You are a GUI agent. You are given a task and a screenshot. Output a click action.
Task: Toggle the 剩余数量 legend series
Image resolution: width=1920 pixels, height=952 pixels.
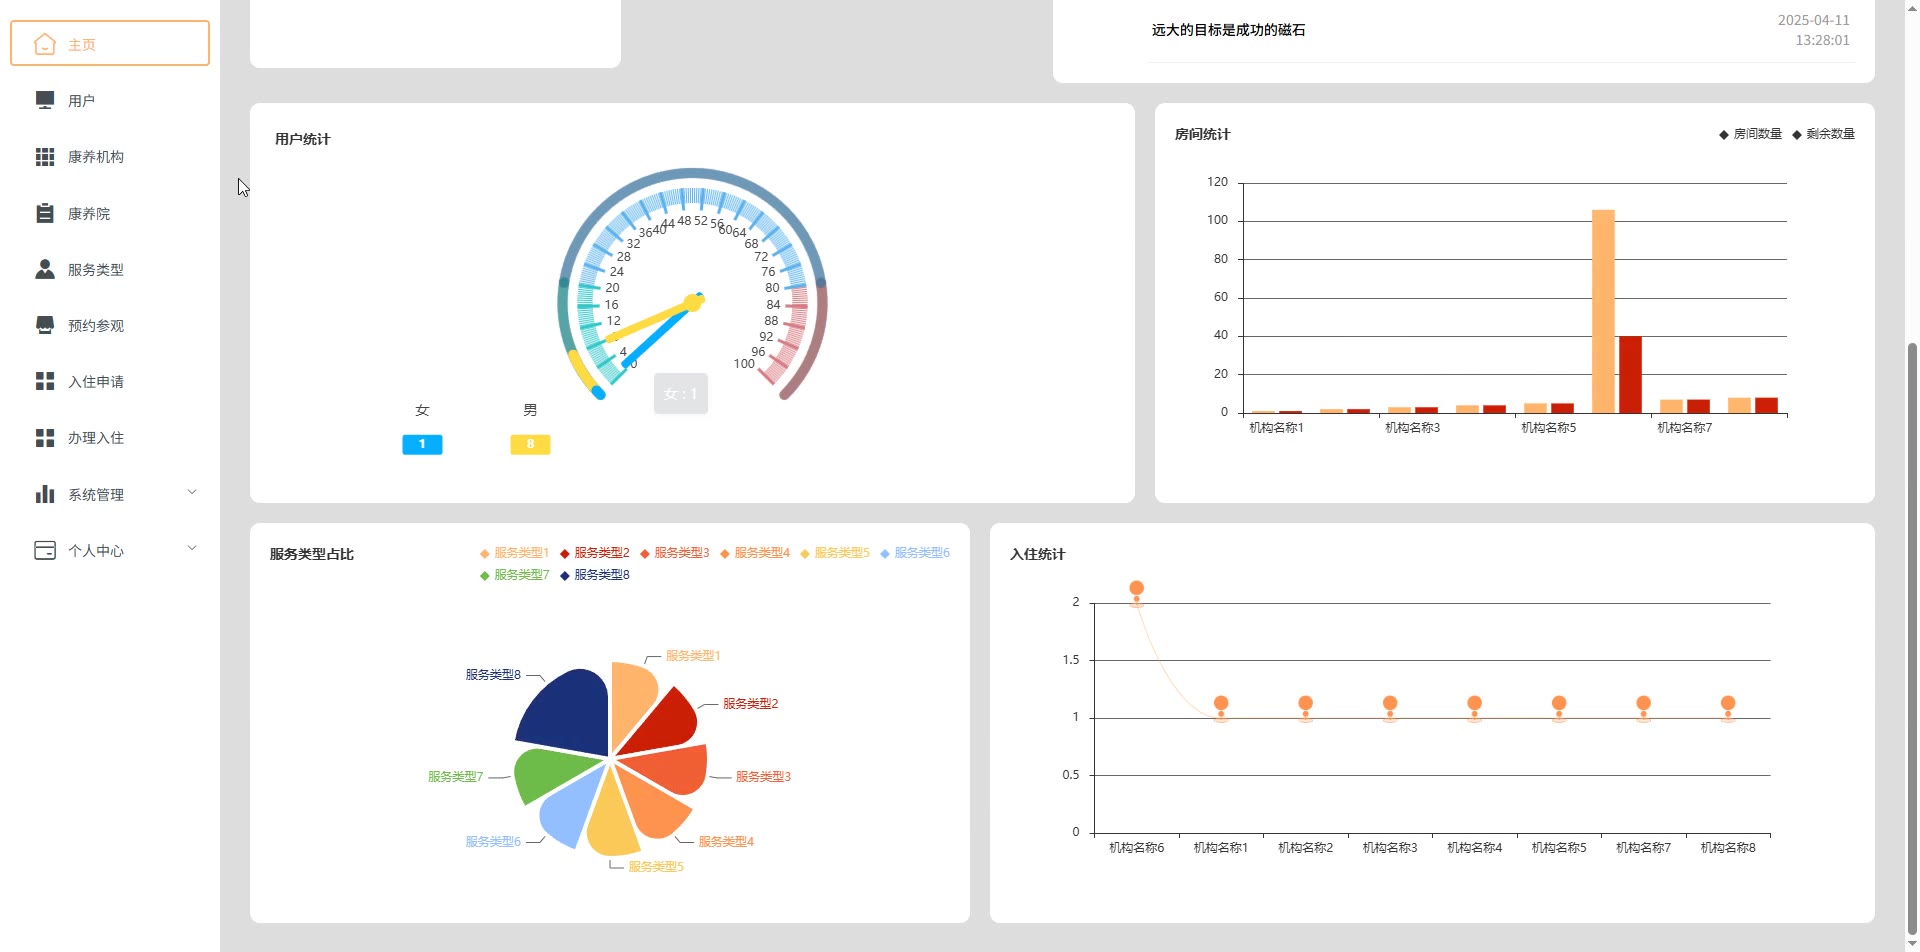tap(1823, 134)
